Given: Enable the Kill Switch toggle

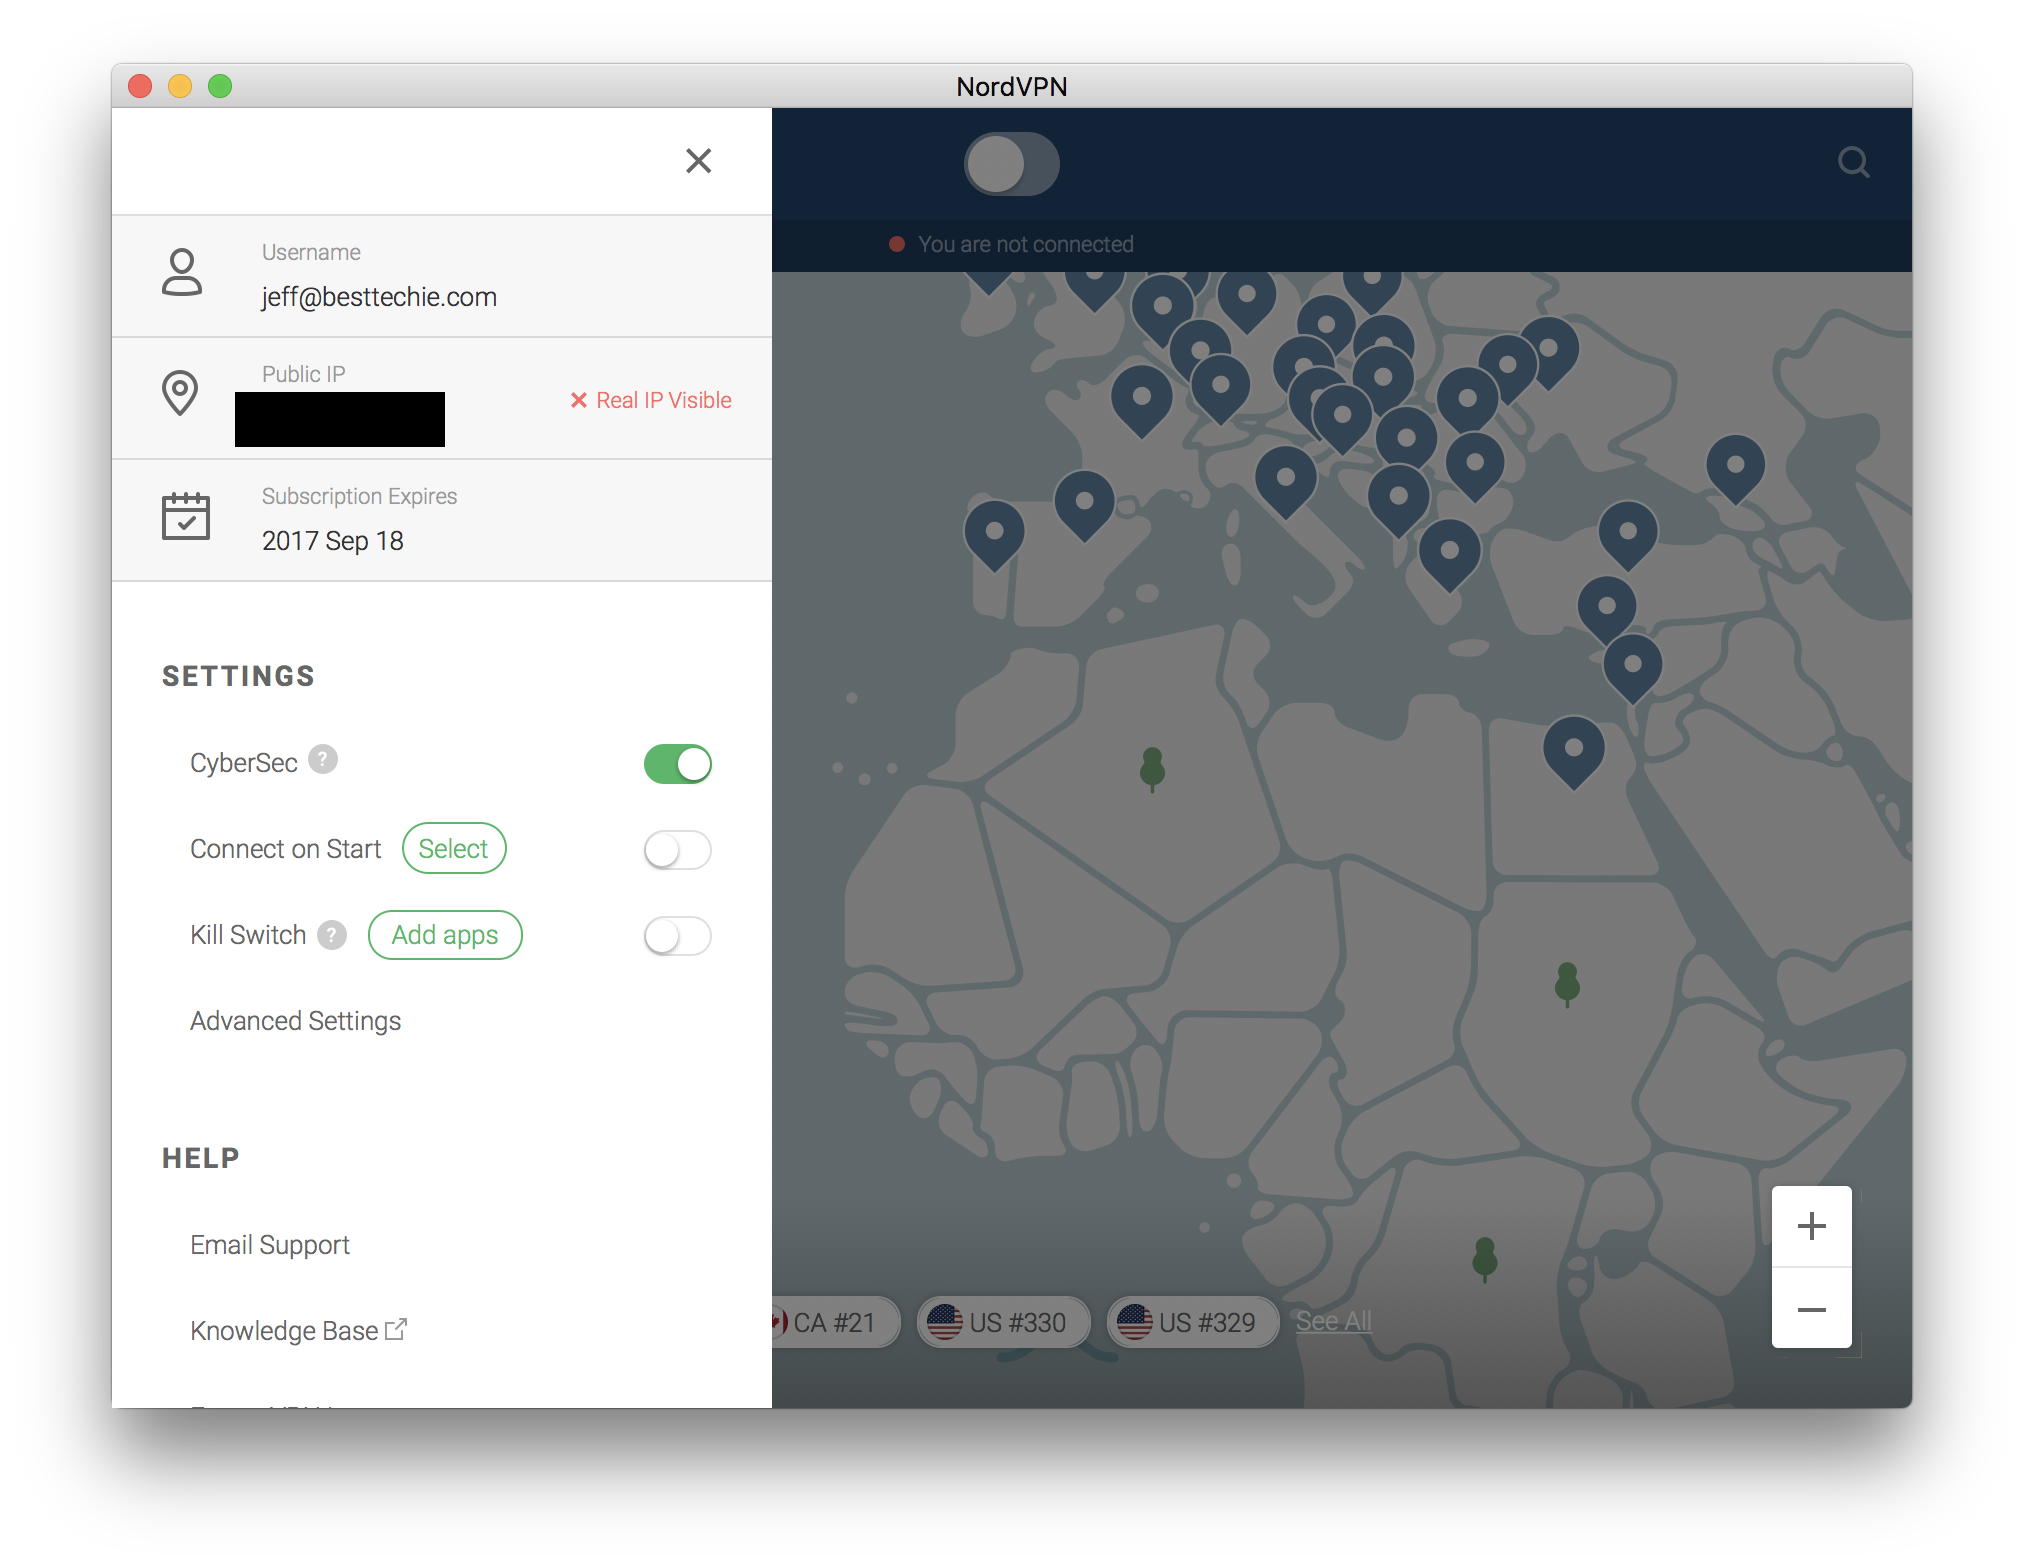Looking at the screenshot, I should pyautogui.click(x=677, y=936).
